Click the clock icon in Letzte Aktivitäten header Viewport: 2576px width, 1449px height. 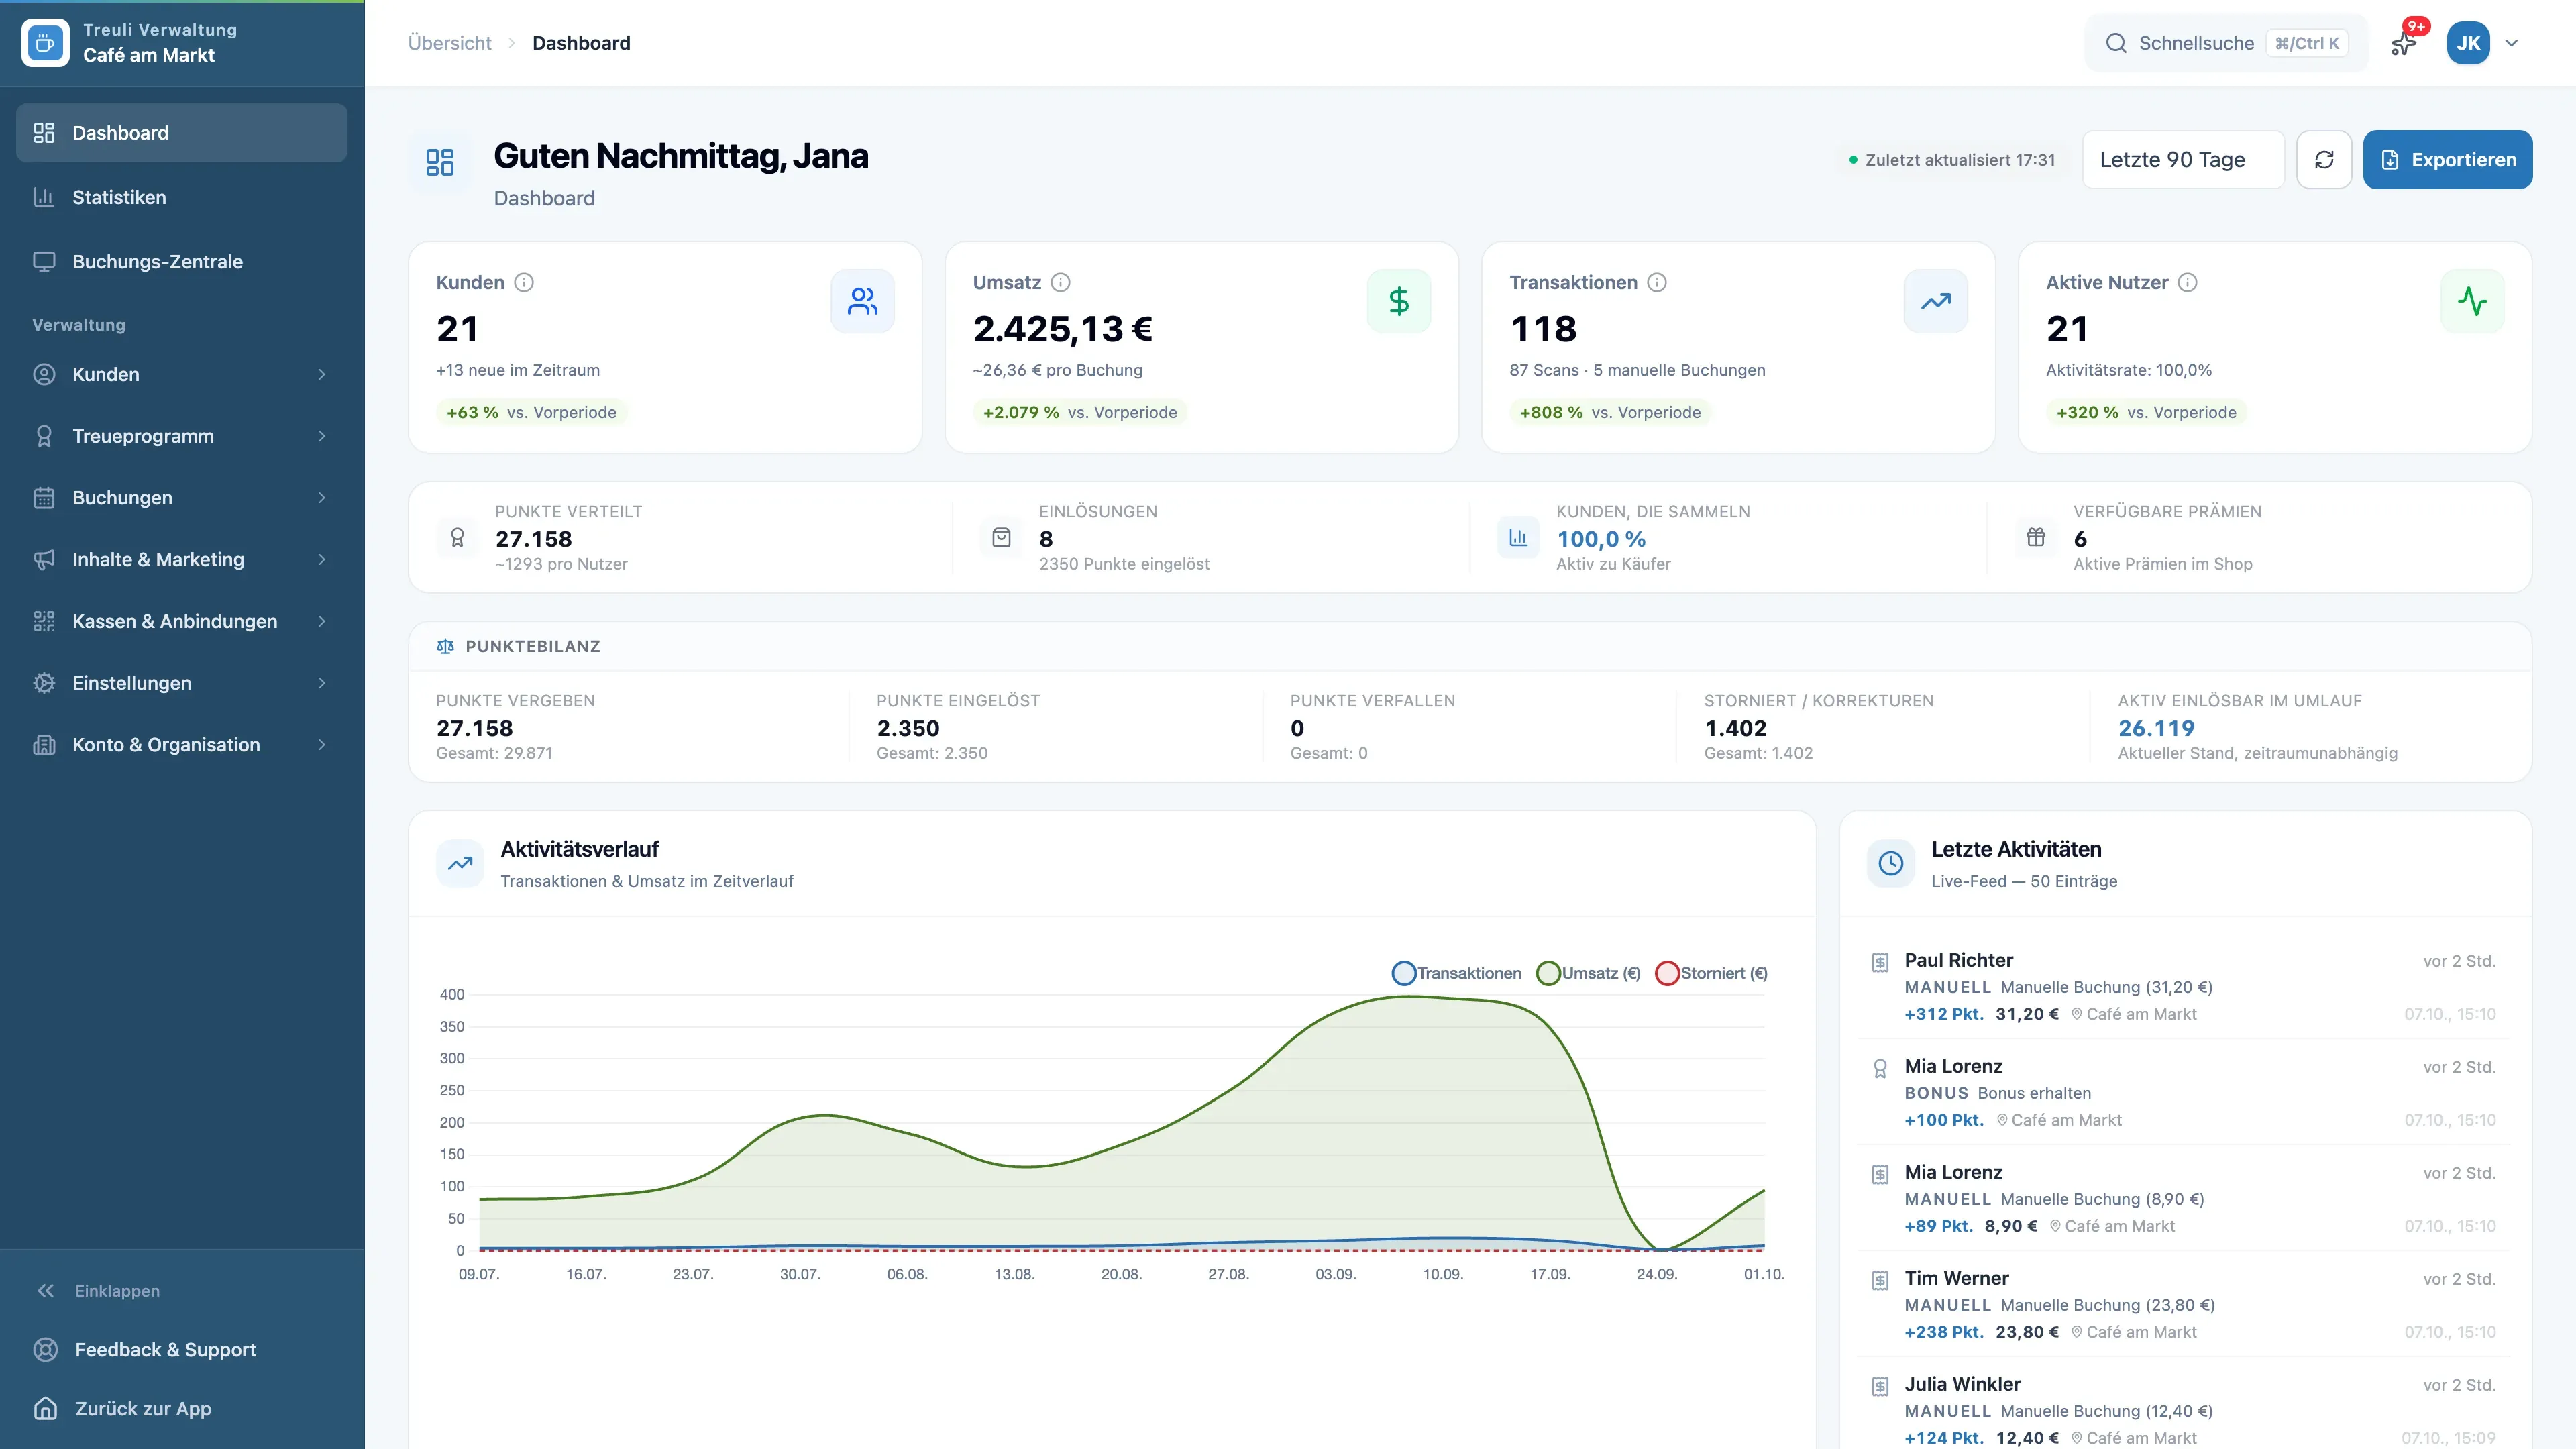1891,863
